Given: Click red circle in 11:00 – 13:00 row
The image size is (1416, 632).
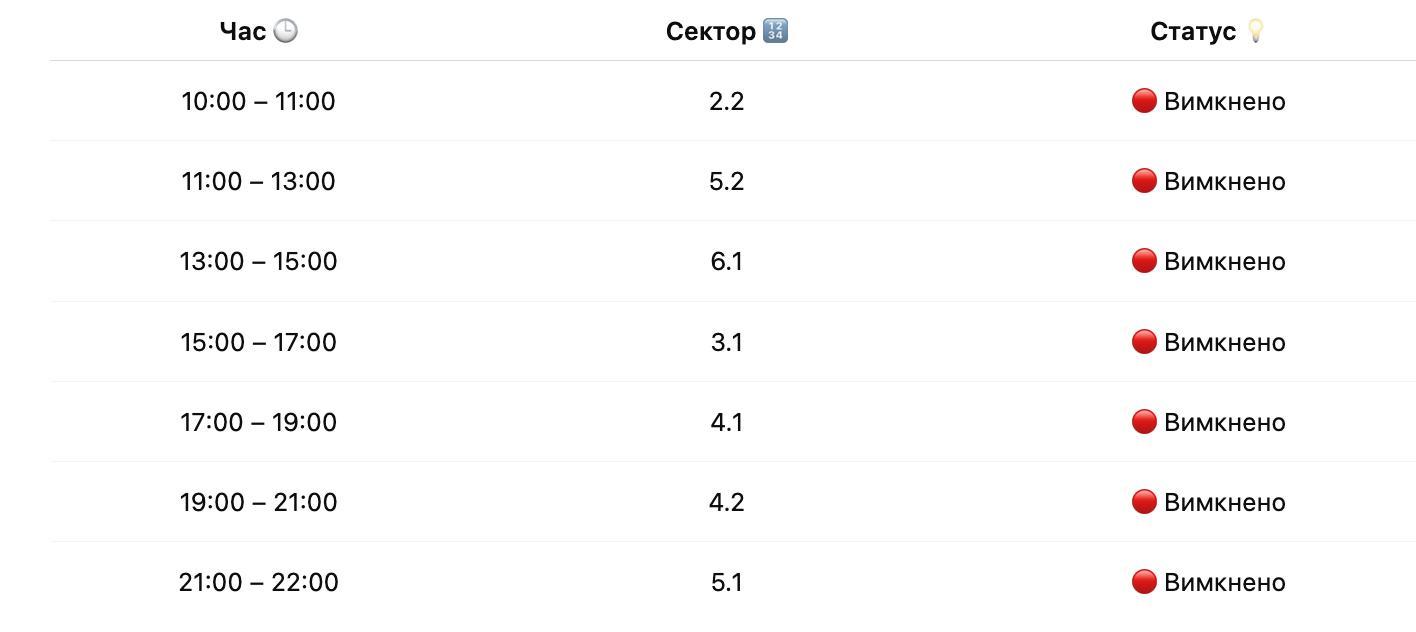Looking at the screenshot, I should pyautogui.click(x=1144, y=181).
